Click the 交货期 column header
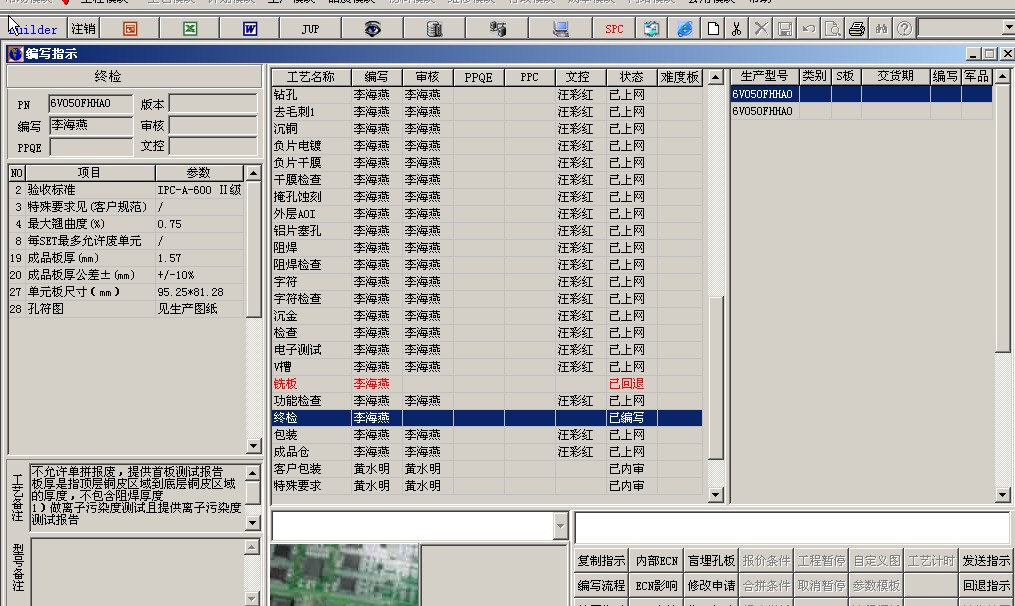This screenshot has width=1015, height=606. coord(895,76)
